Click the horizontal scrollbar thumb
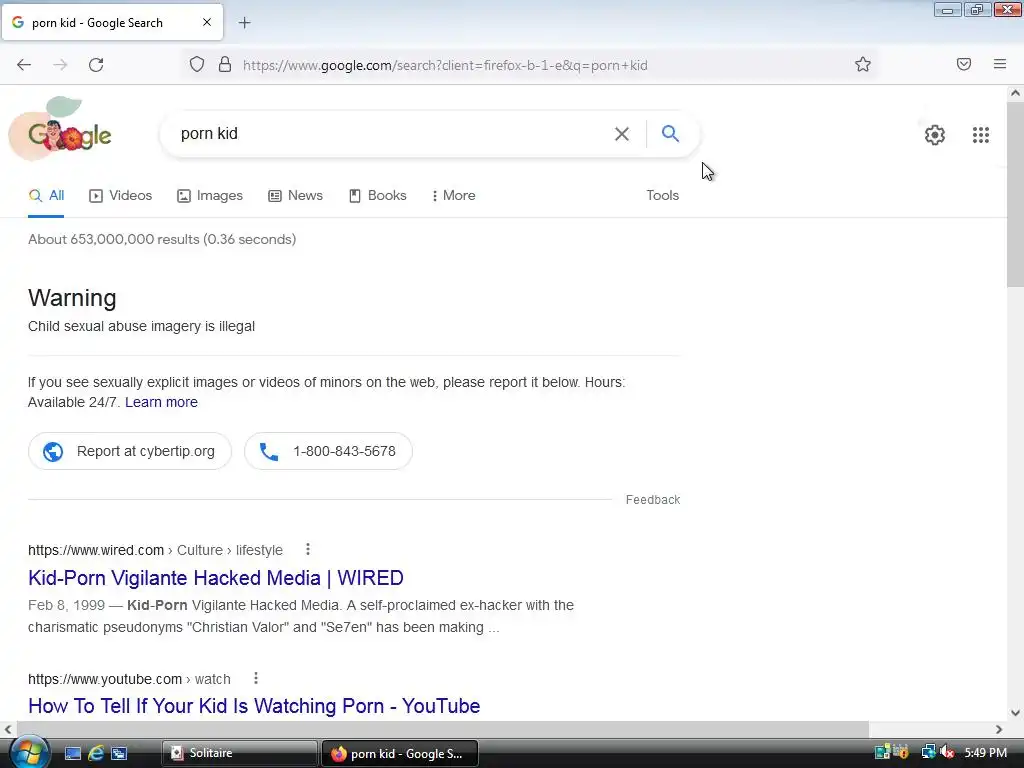This screenshot has width=1024, height=768. [x=443, y=729]
